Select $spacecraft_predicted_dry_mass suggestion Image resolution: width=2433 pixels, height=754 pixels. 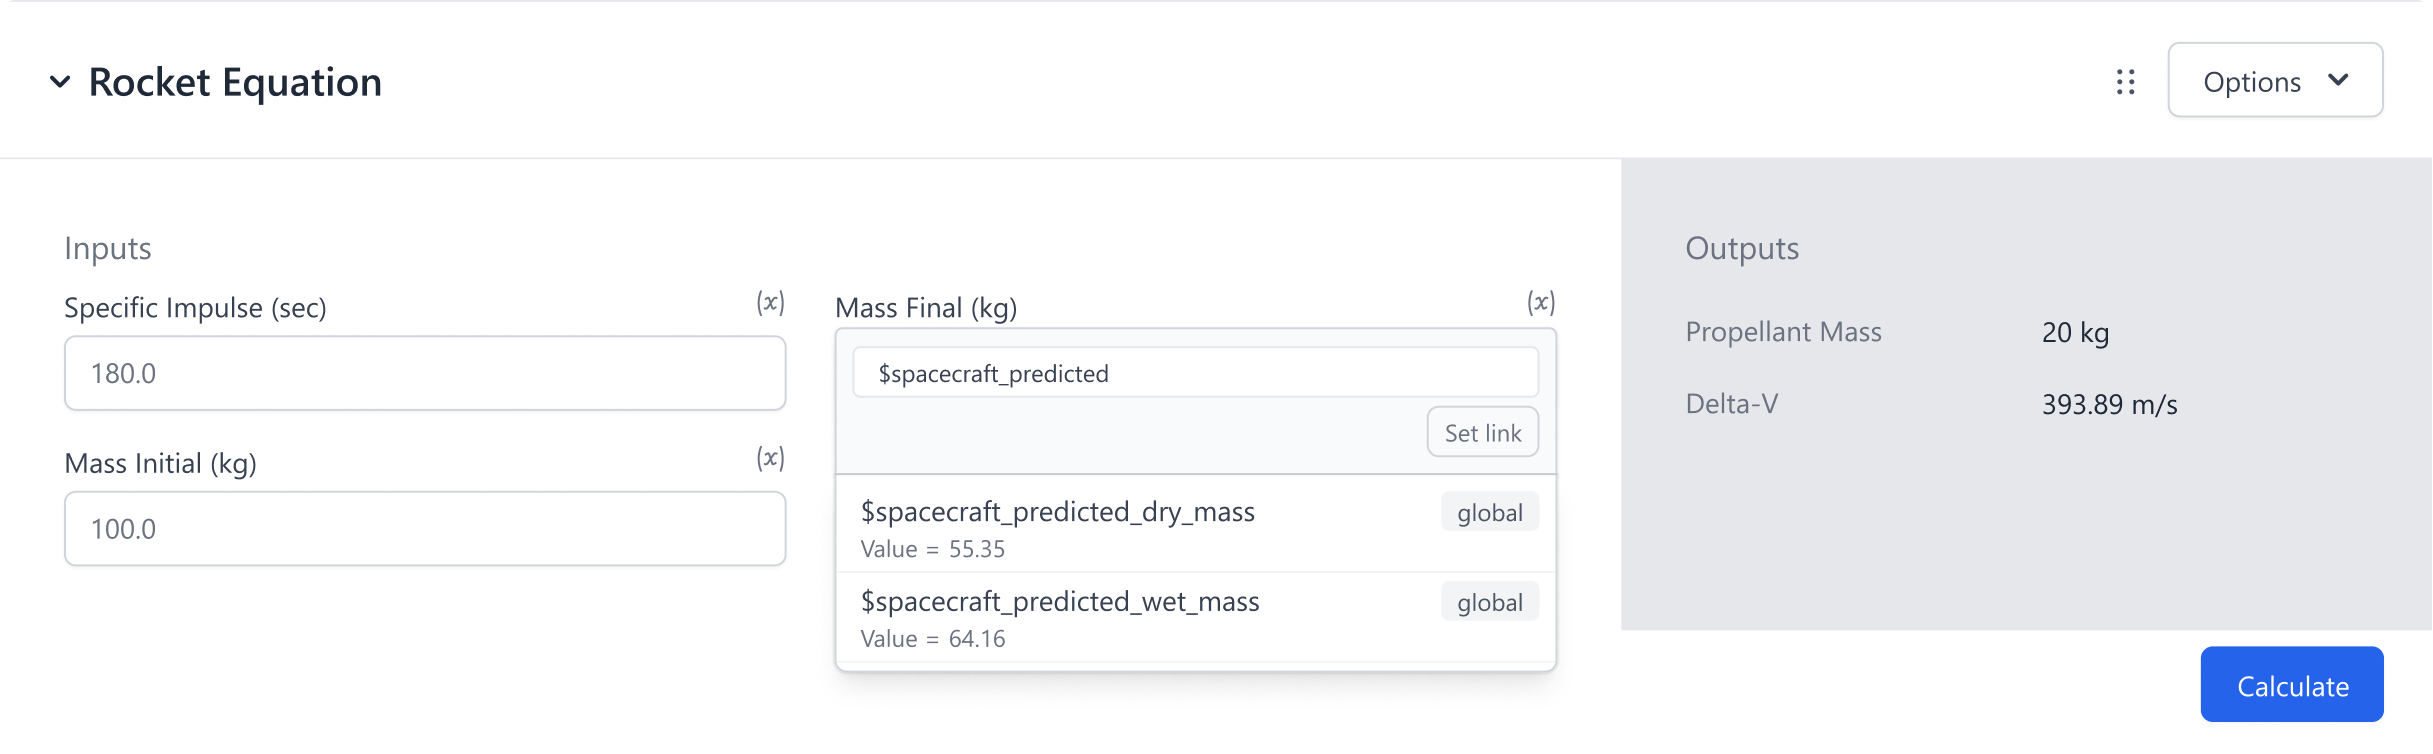pyautogui.click(x=1058, y=512)
